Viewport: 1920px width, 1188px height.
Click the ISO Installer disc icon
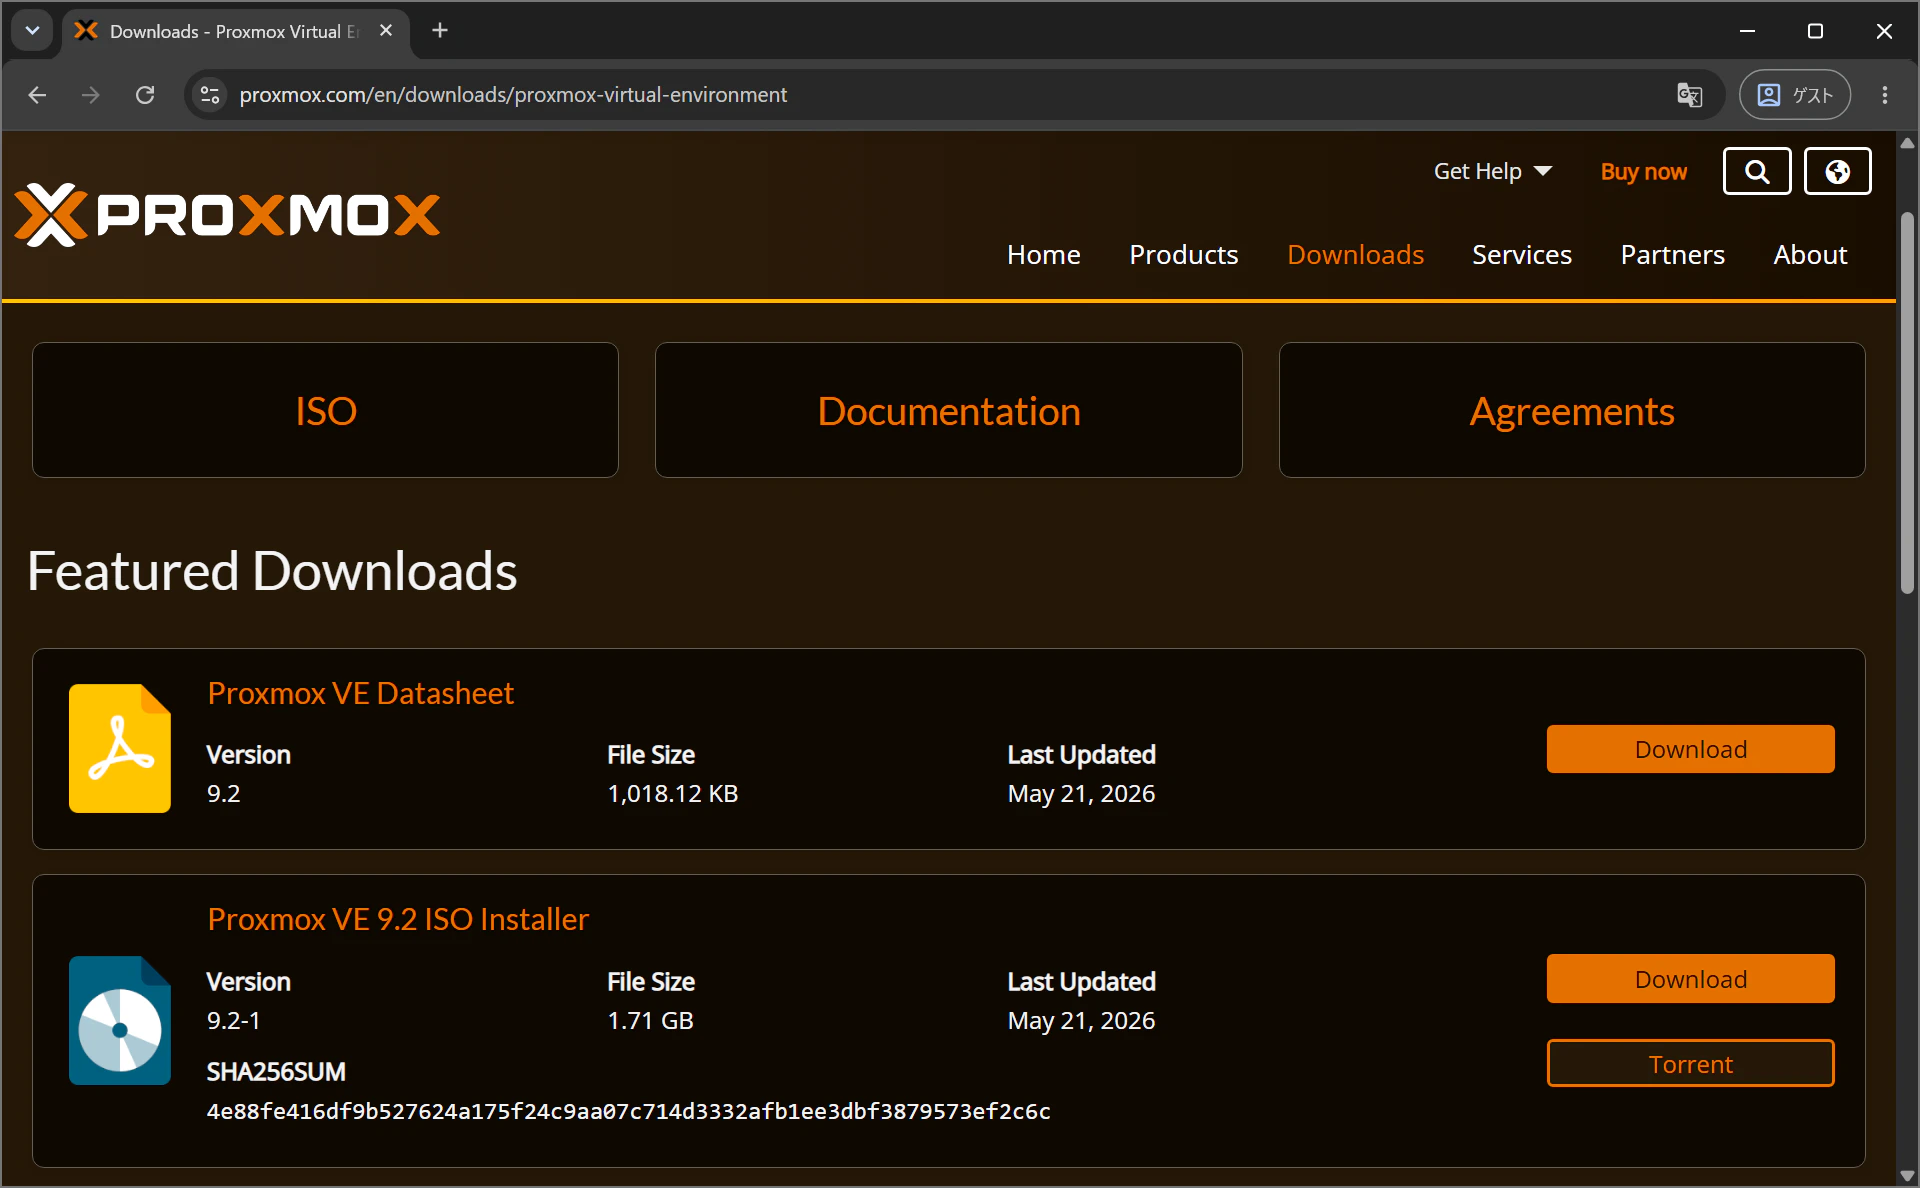pyautogui.click(x=120, y=1020)
